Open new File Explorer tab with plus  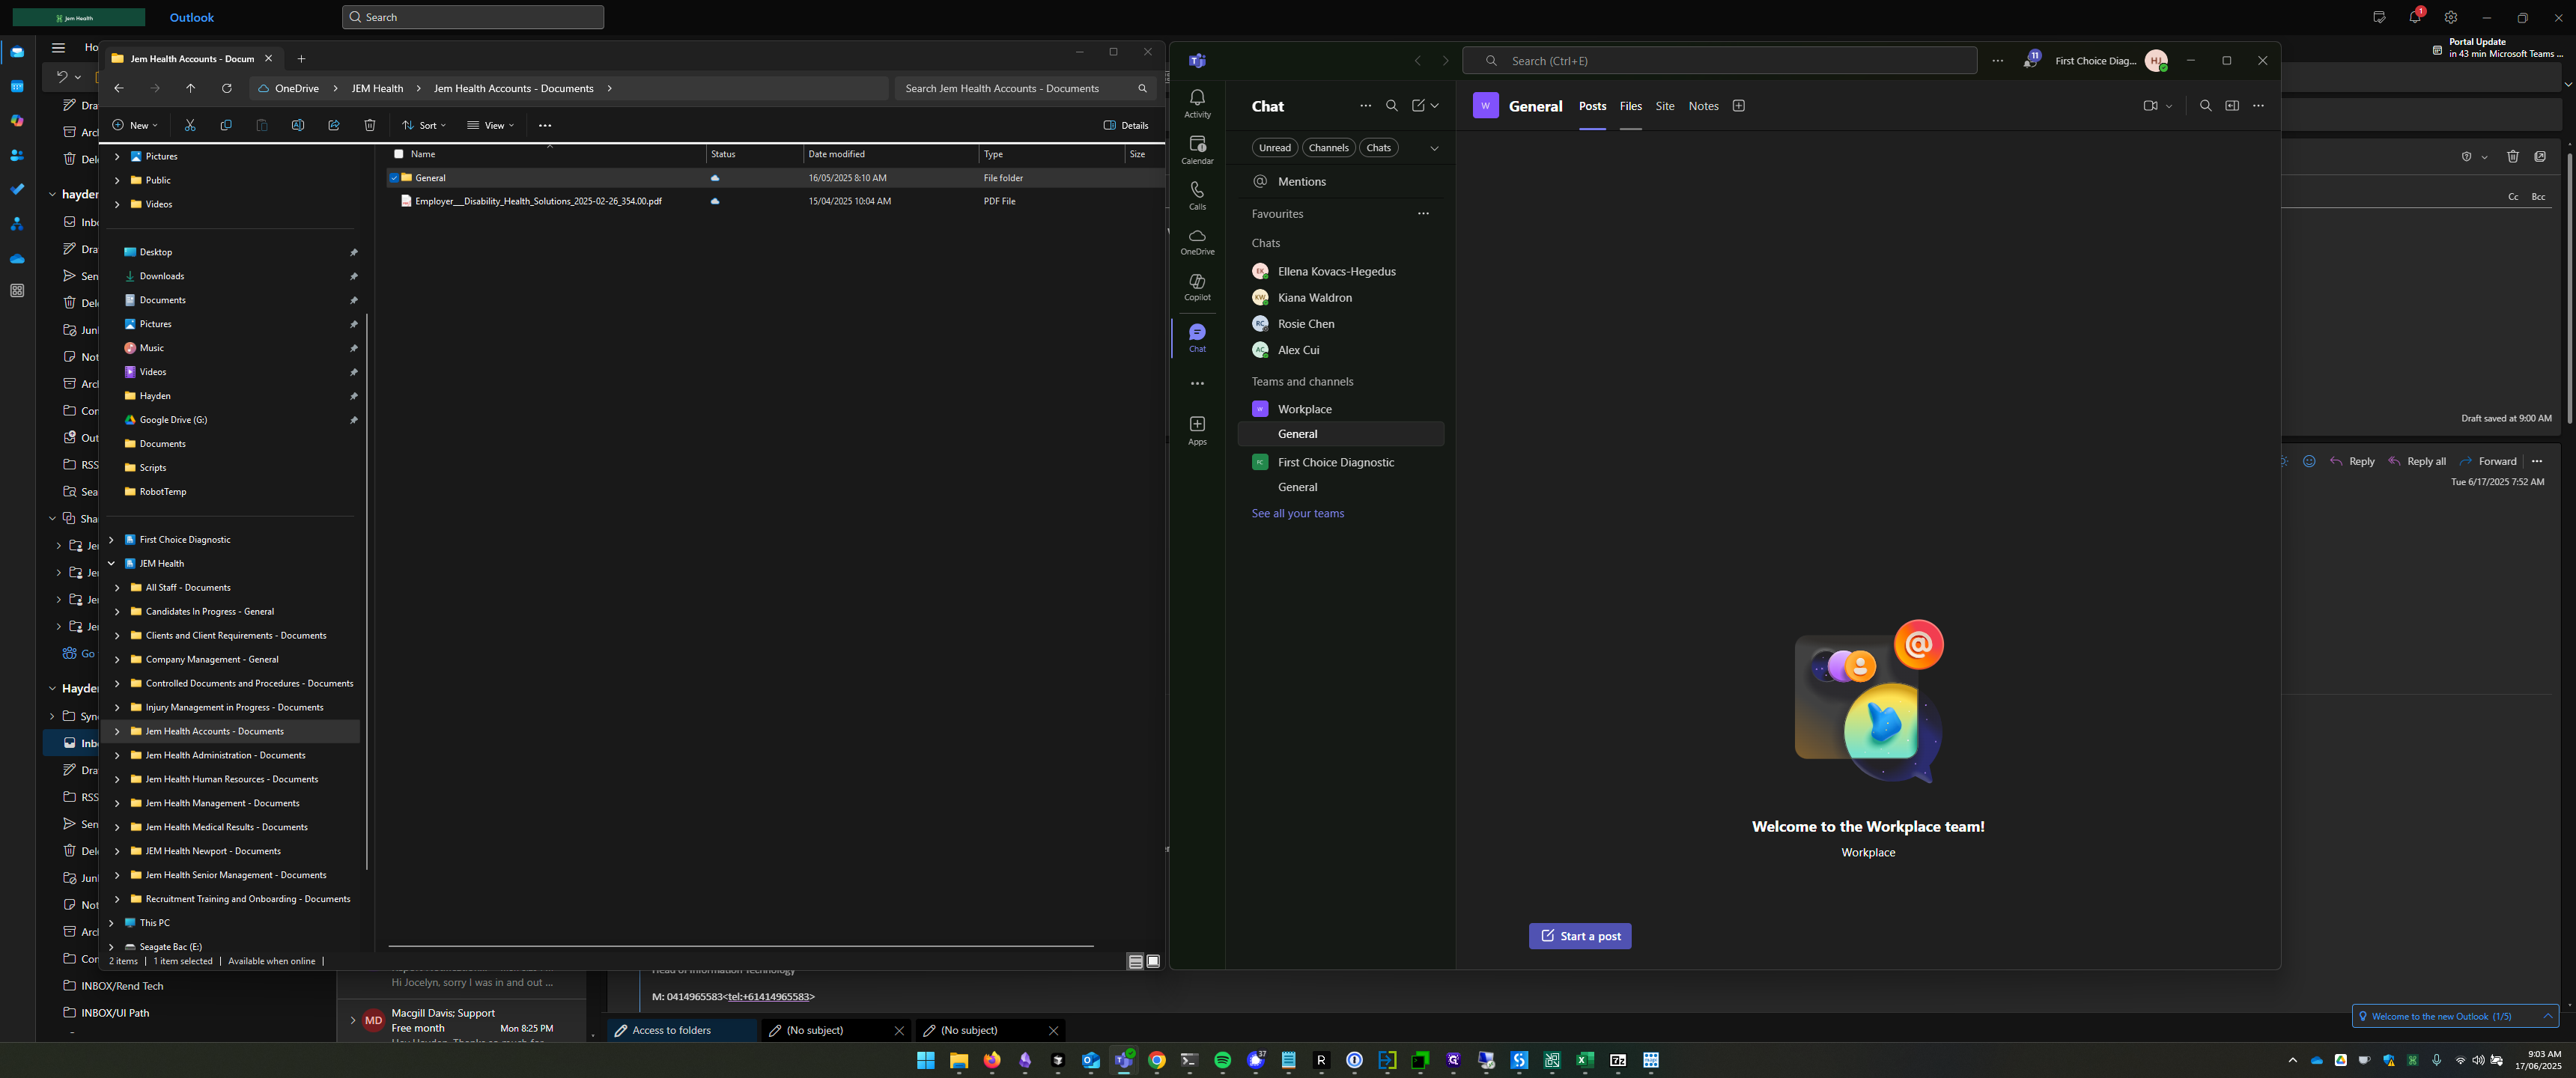301,58
